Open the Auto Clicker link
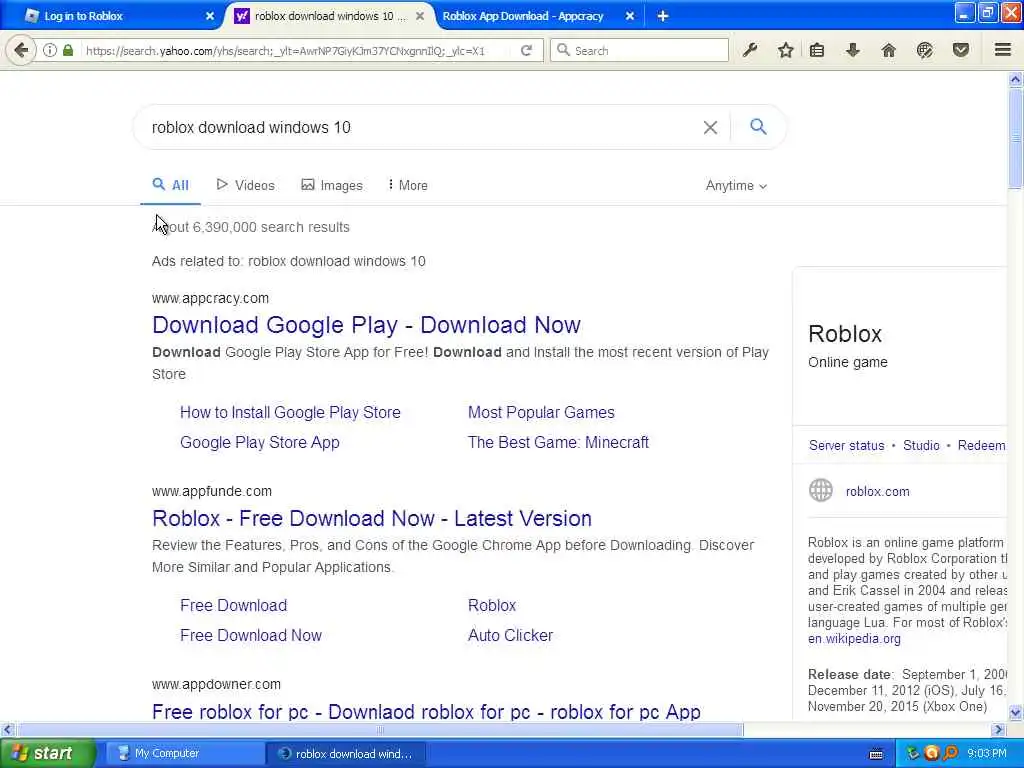The height and width of the screenshot is (768, 1024). (x=510, y=635)
